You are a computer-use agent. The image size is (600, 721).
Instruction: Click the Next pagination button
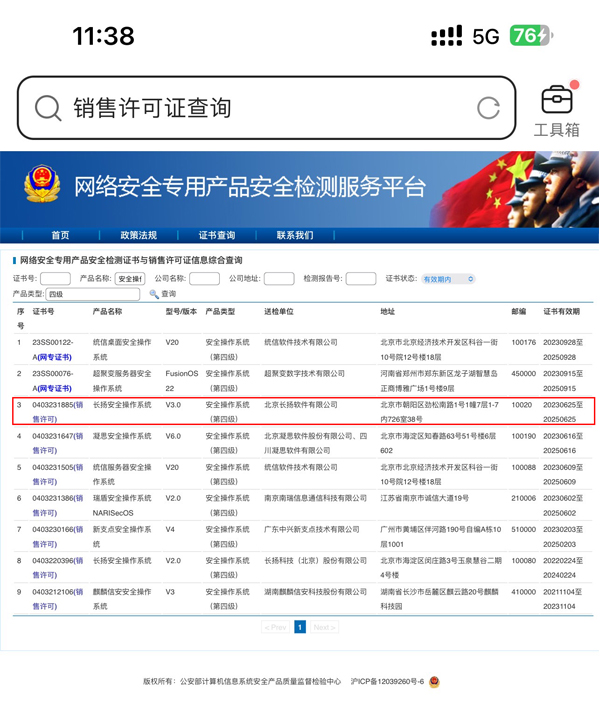pos(324,627)
